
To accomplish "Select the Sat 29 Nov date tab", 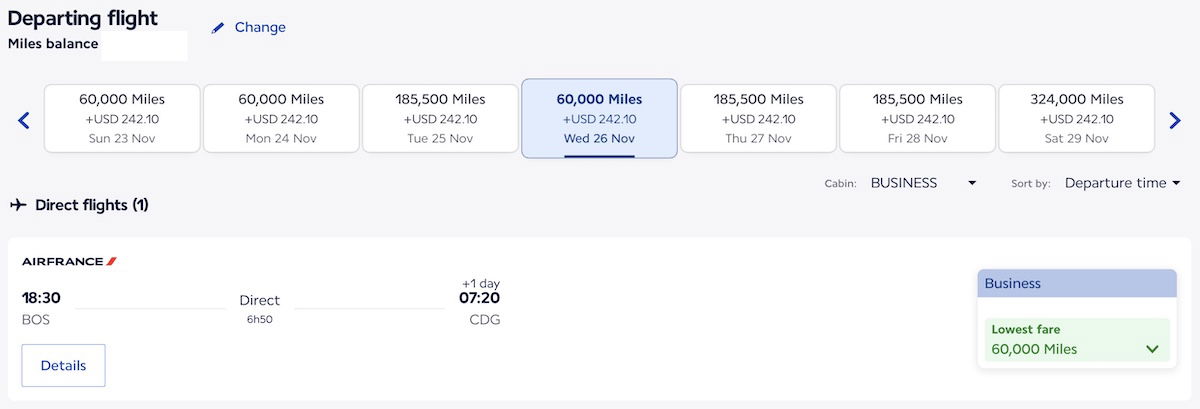I will click(x=1076, y=119).
